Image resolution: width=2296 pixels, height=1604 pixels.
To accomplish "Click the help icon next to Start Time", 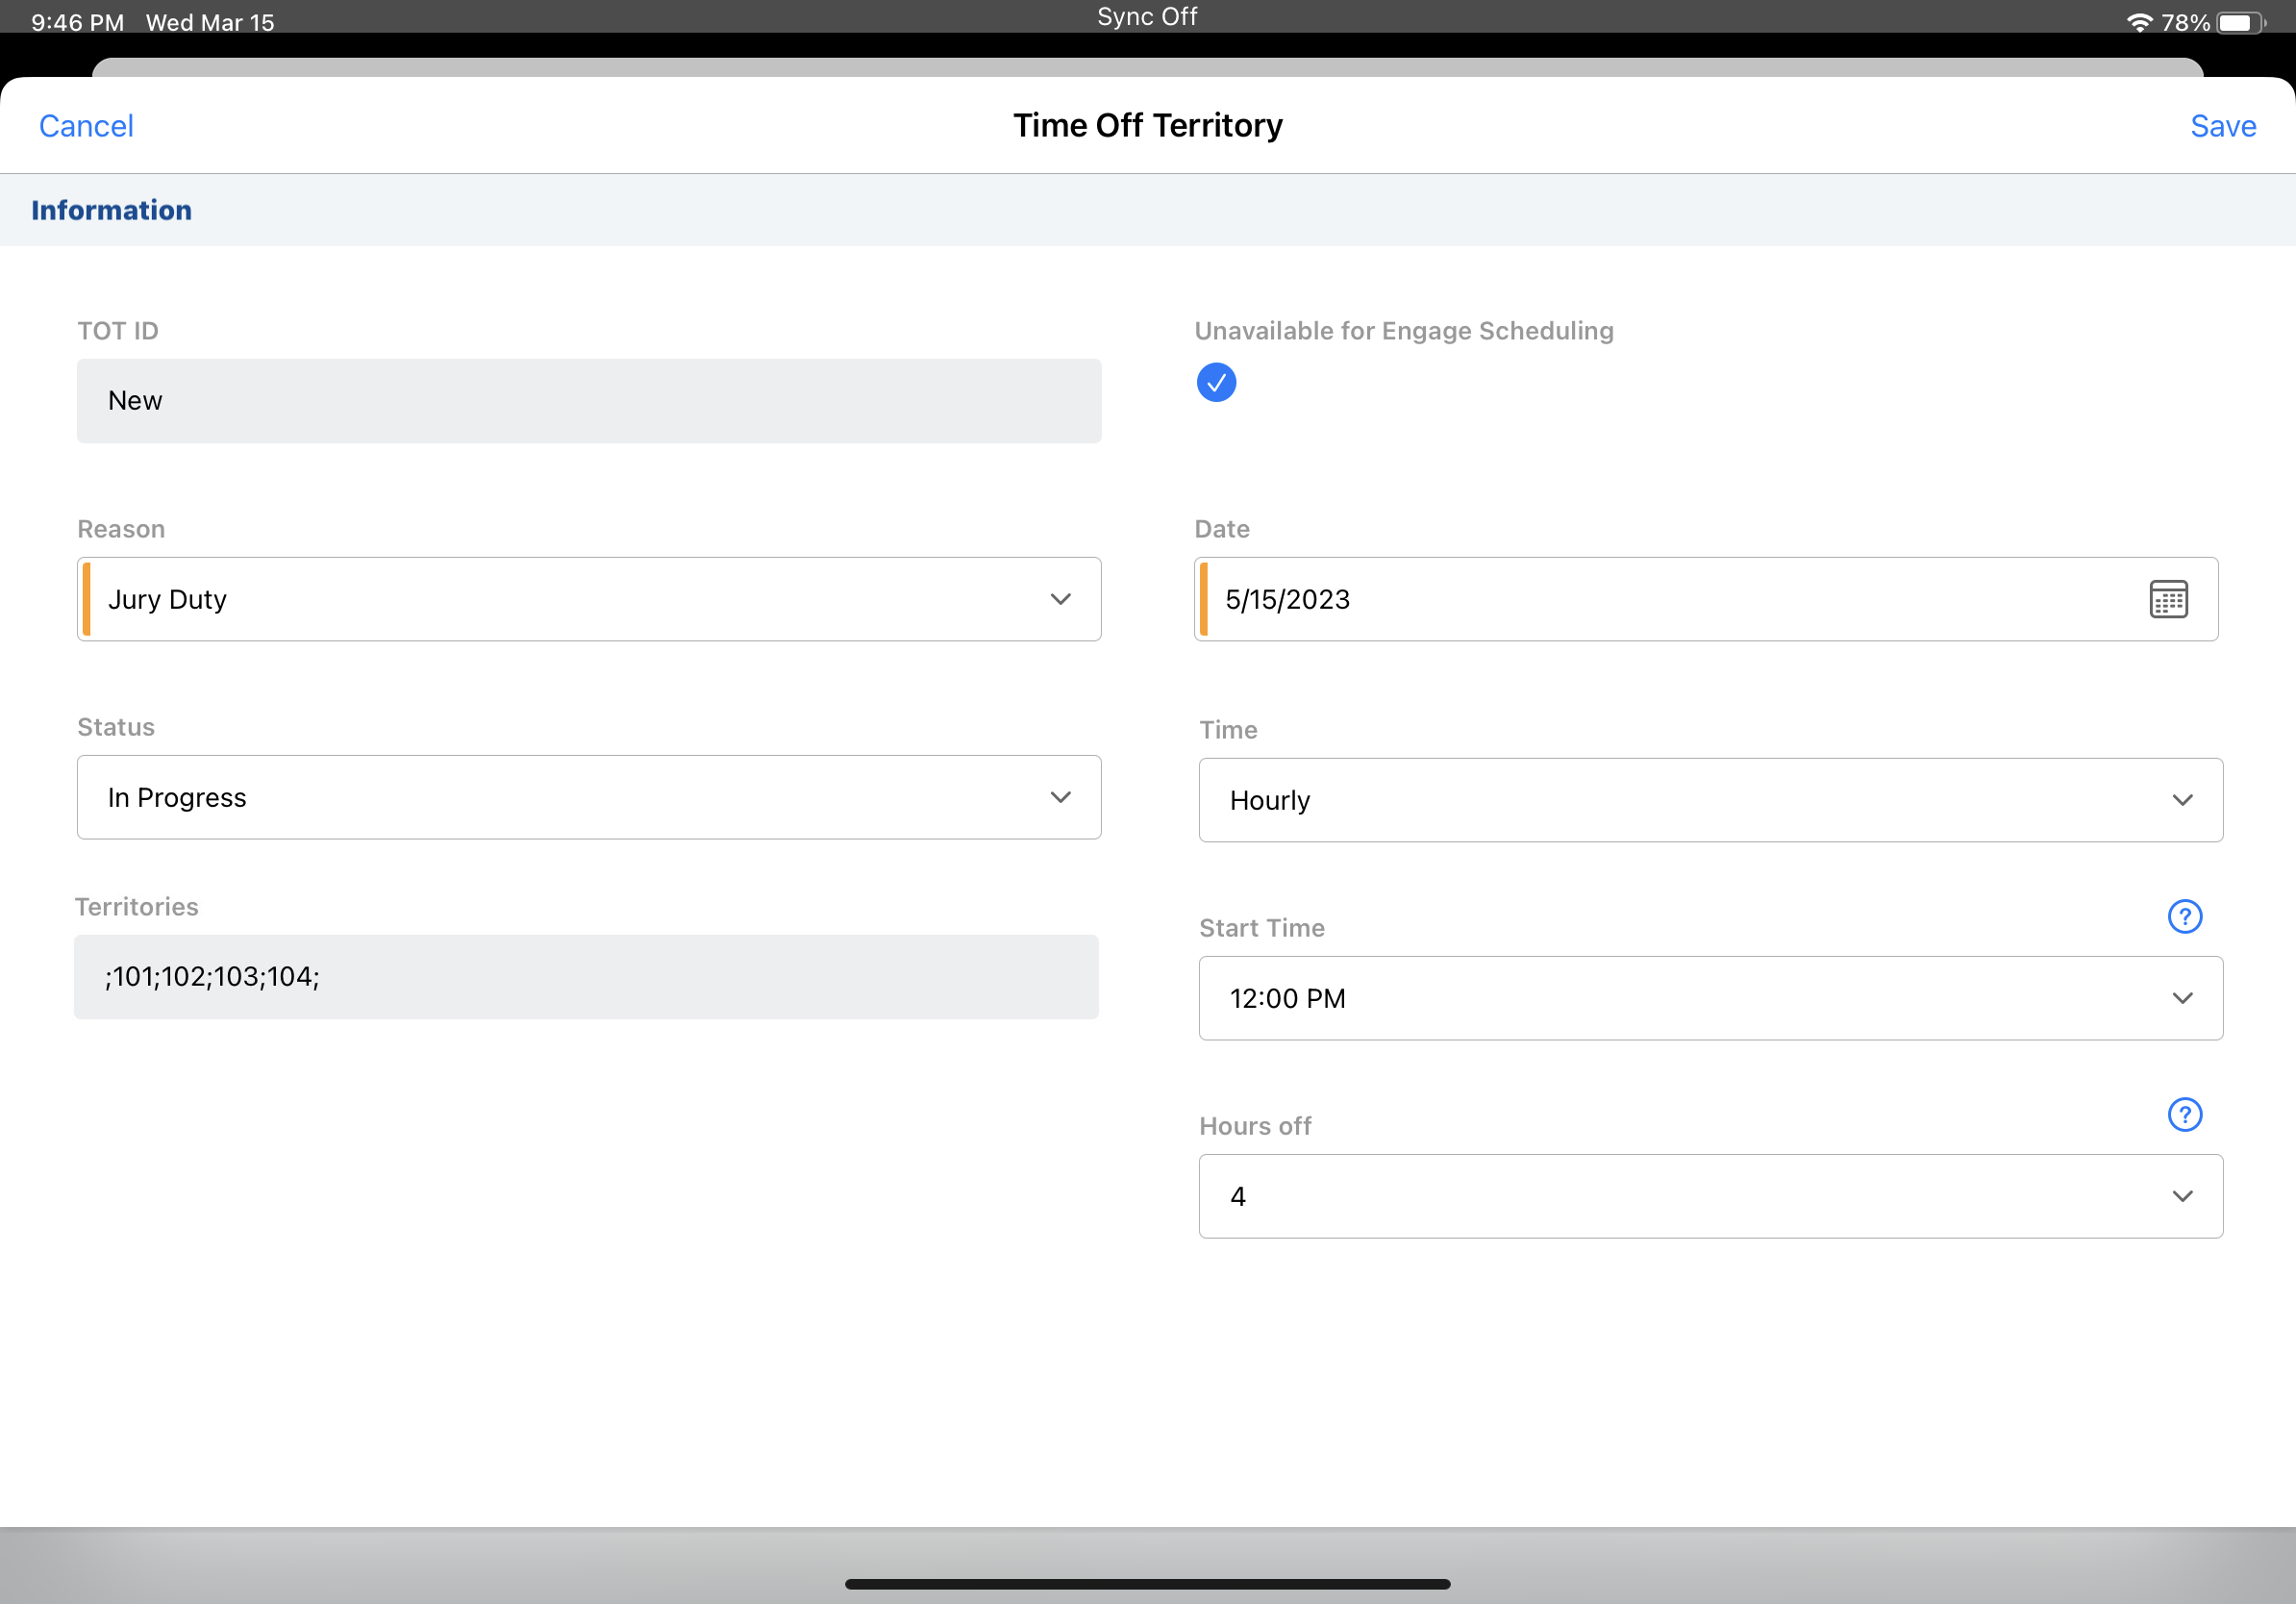I will (x=2185, y=915).
